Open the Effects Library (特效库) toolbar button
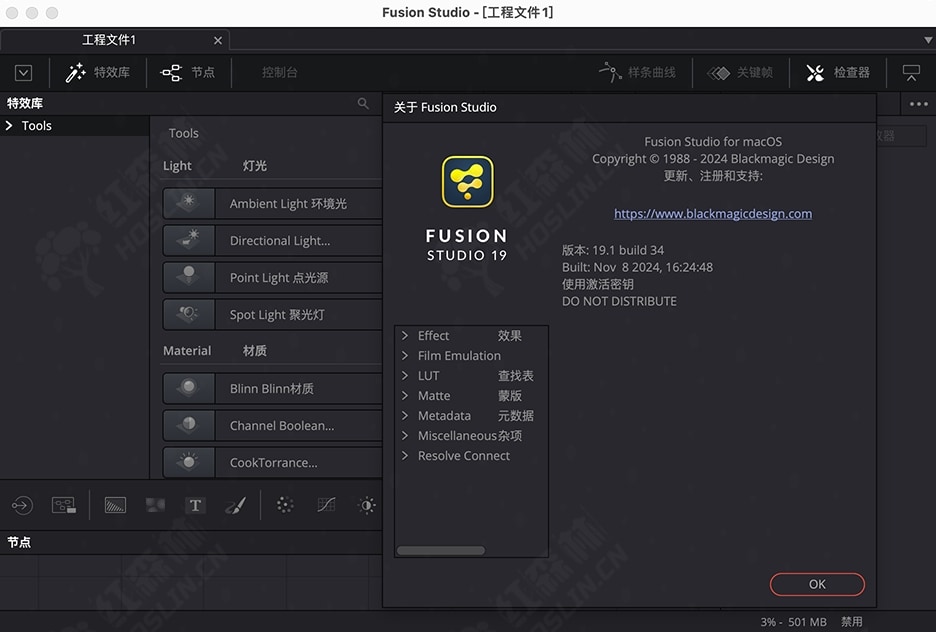Viewport: 936px width, 632px height. click(x=98, y=73)
